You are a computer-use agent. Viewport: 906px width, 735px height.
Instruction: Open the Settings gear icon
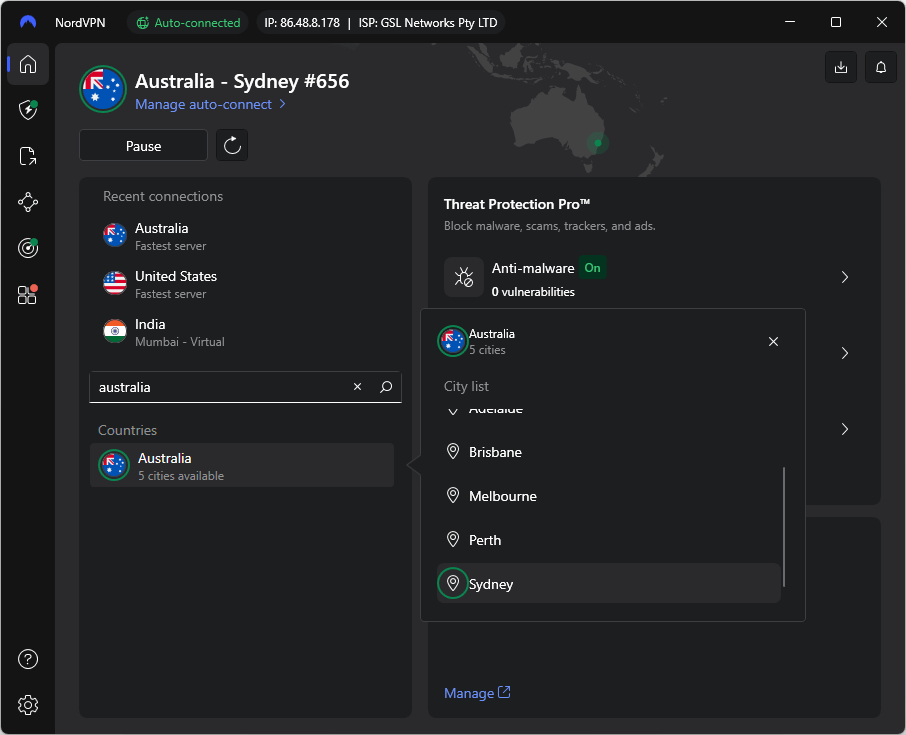click(27, 705)
